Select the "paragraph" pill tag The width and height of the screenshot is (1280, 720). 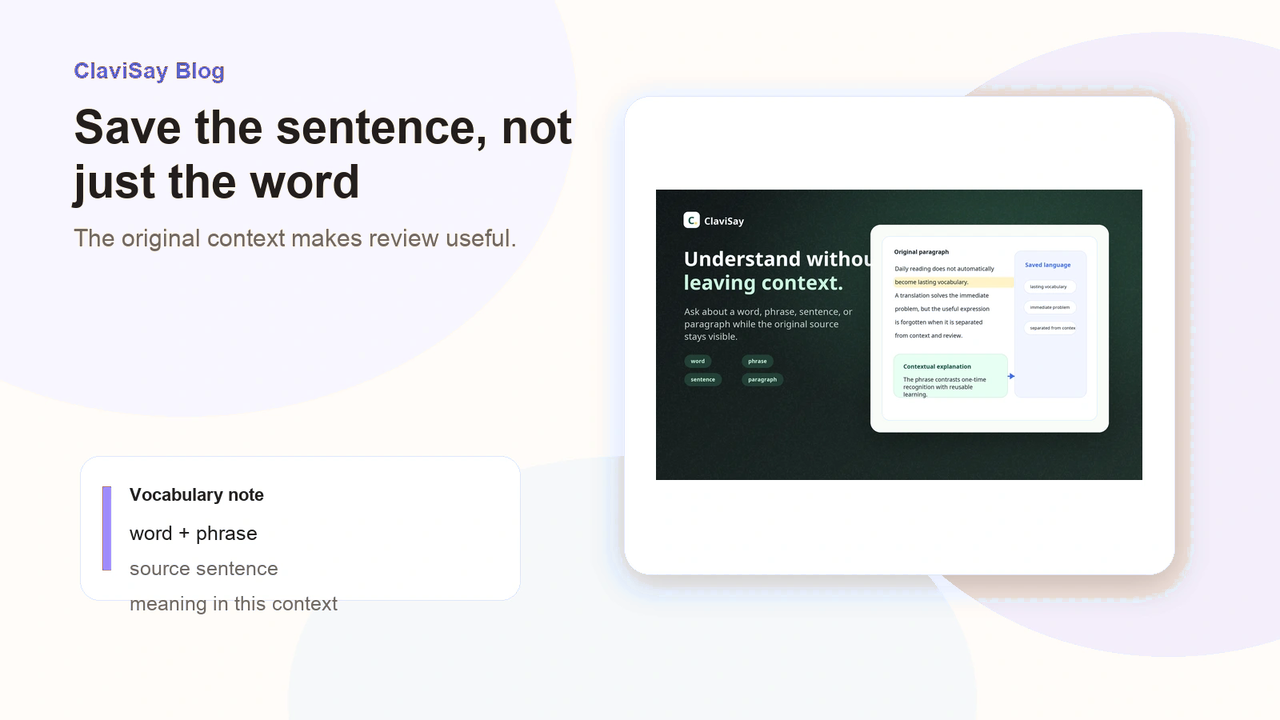coord(762,380)
